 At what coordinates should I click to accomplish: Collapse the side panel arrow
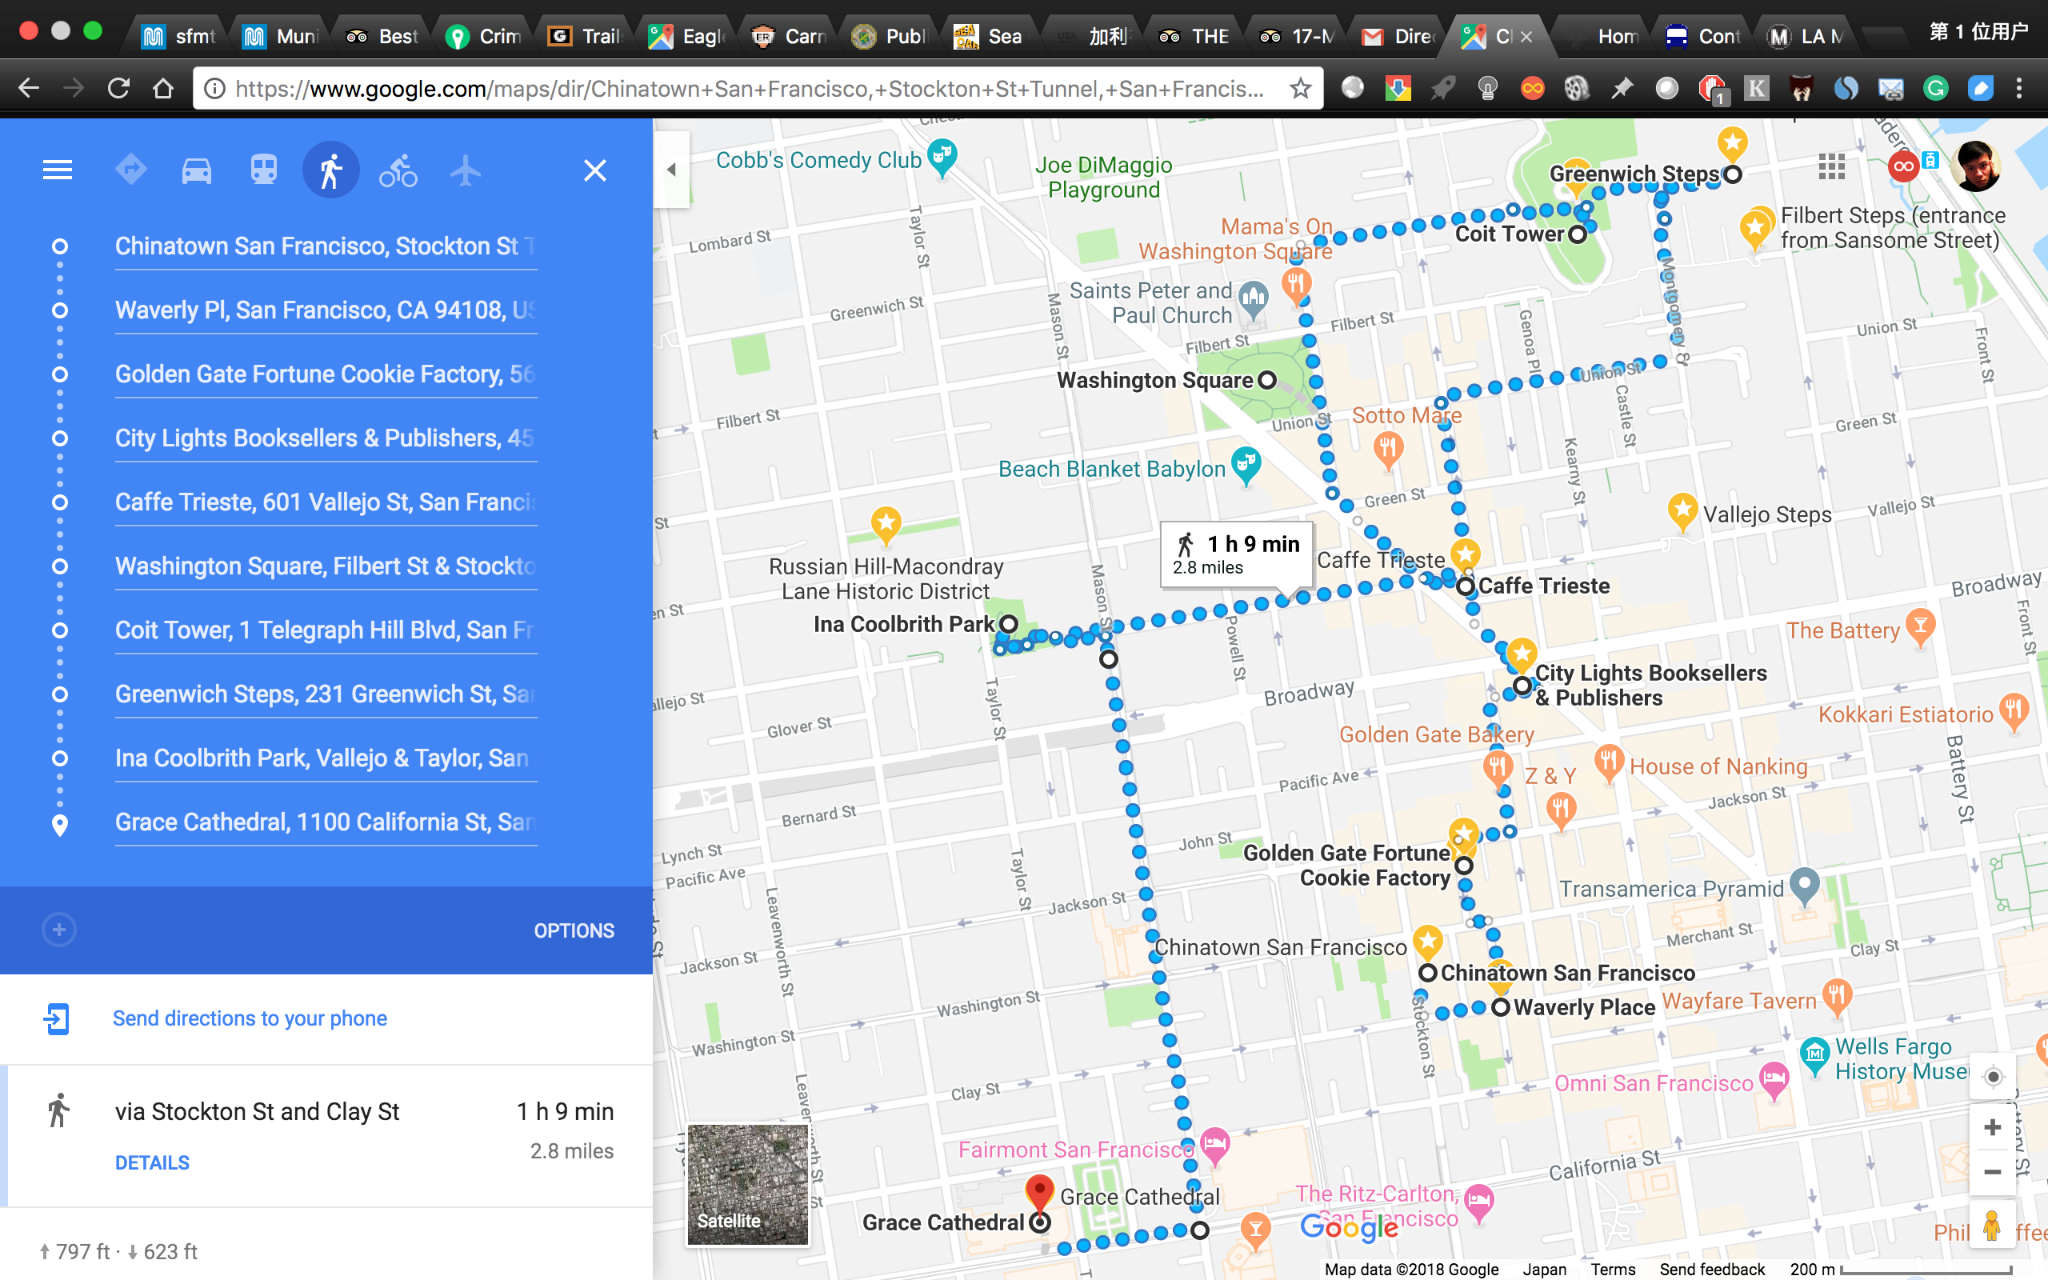672,169
